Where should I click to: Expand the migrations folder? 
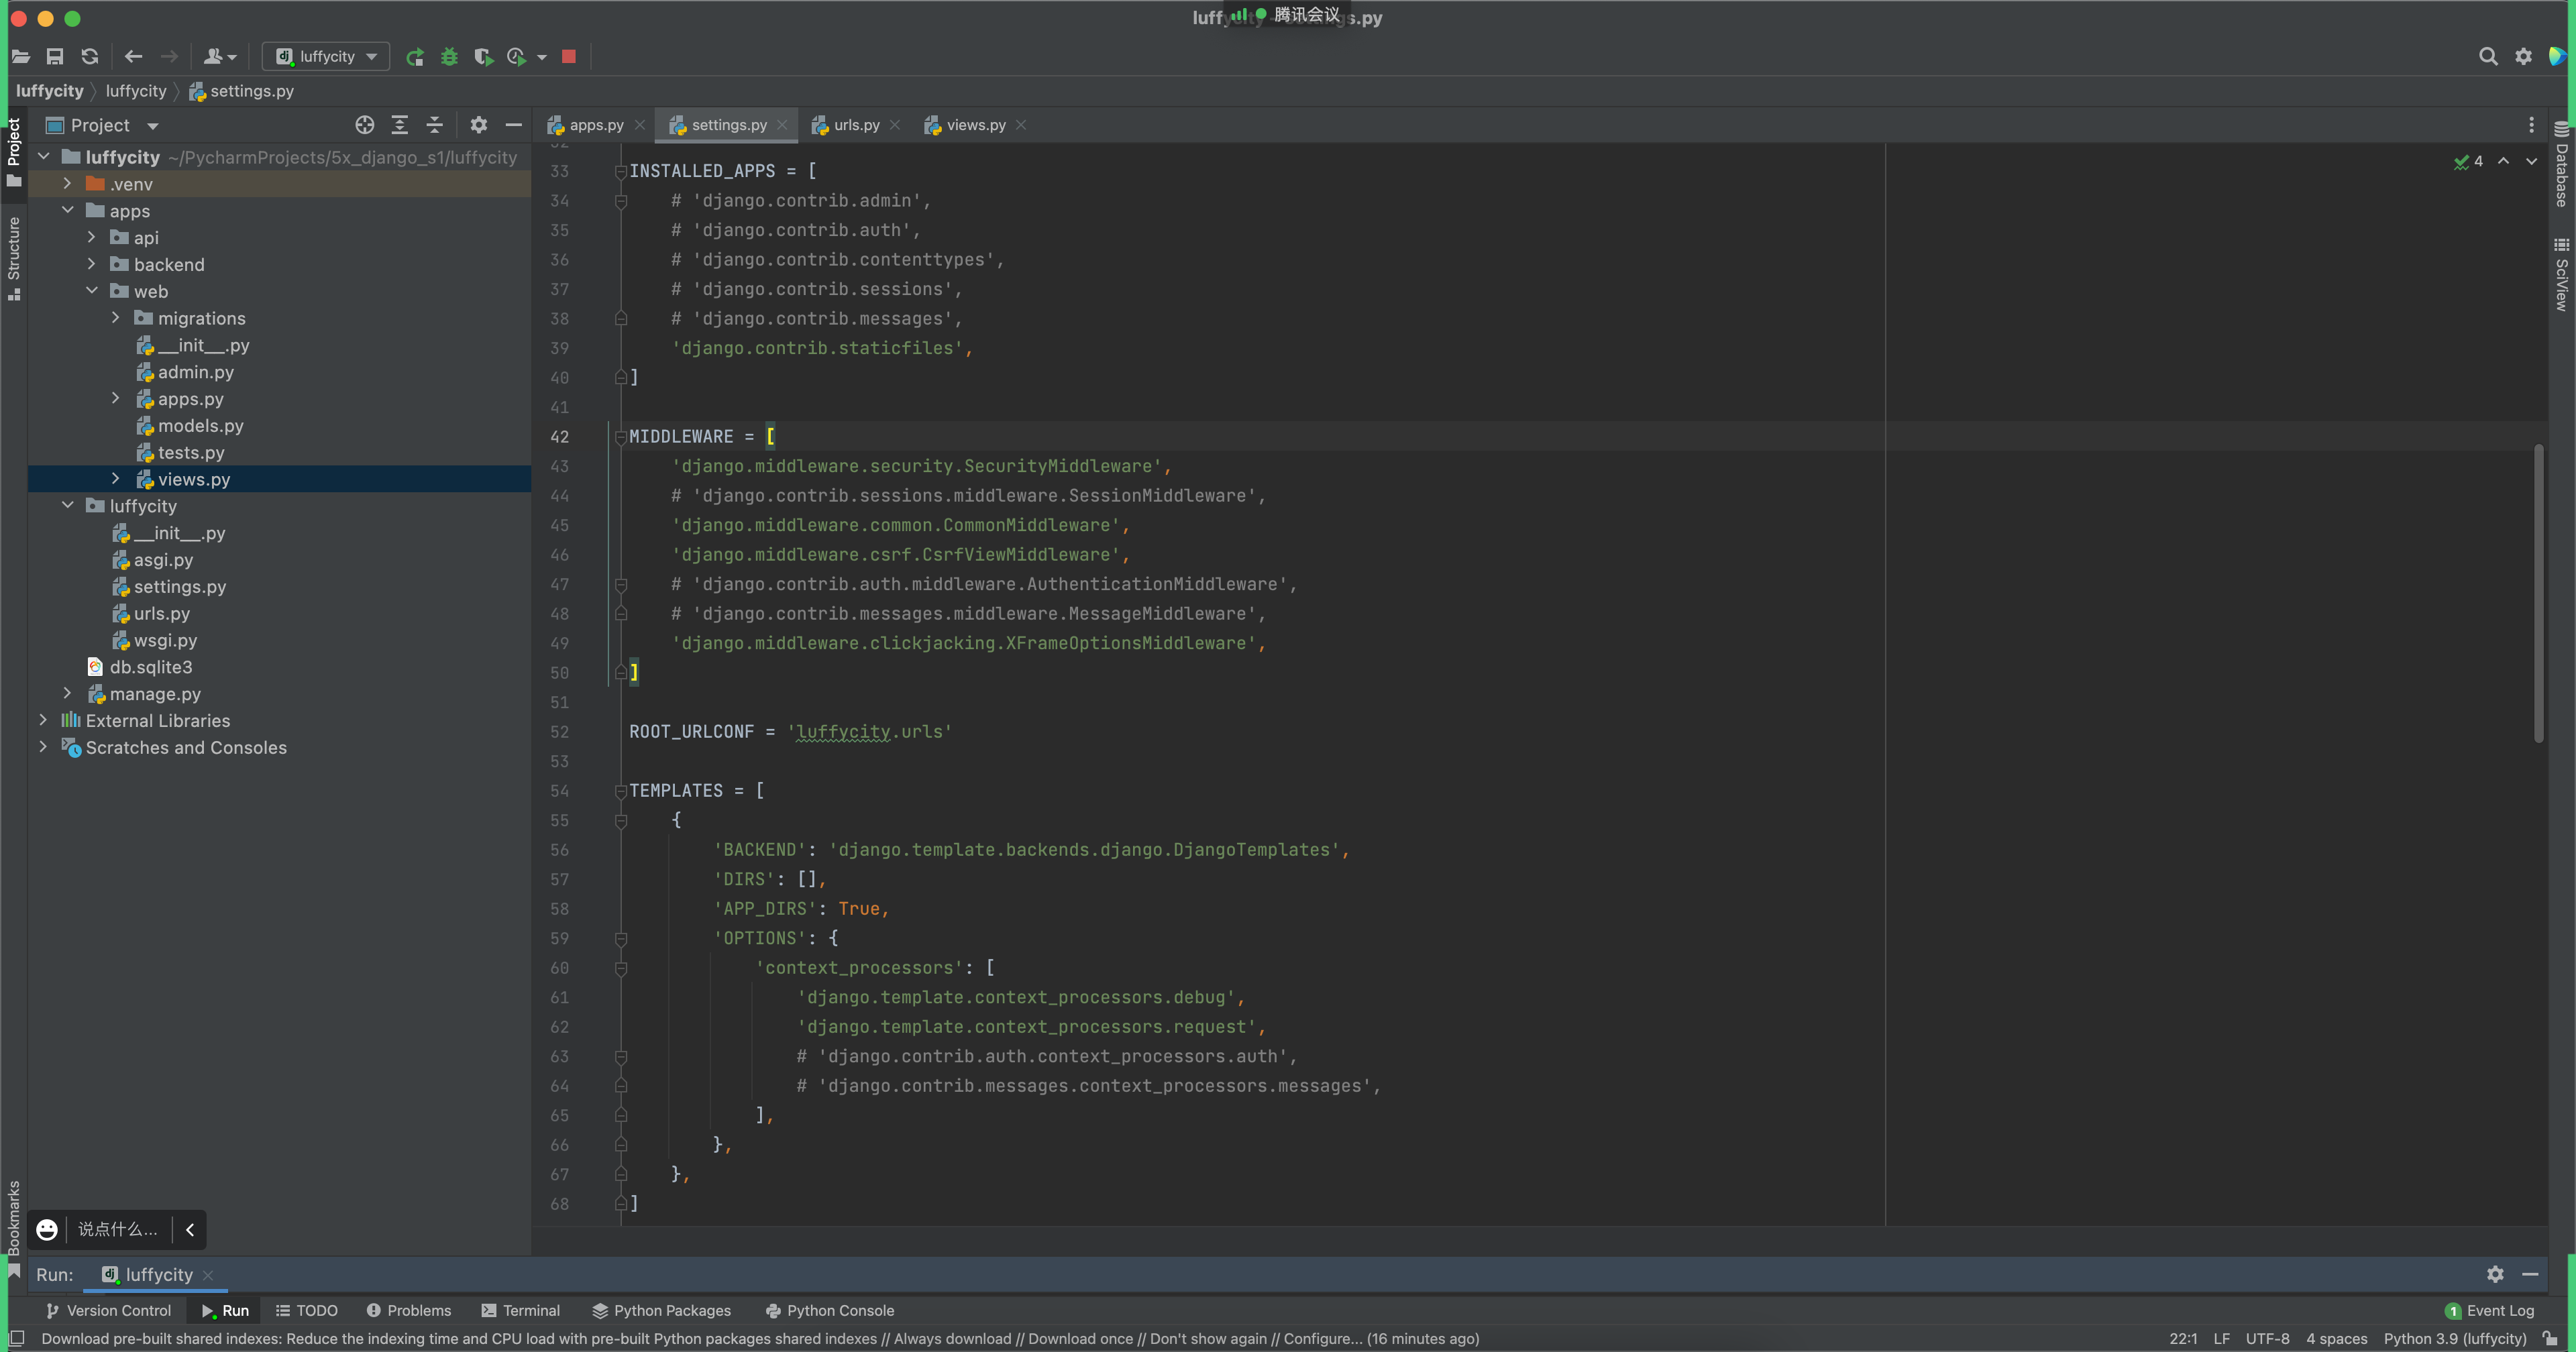[x=116, y=318]
